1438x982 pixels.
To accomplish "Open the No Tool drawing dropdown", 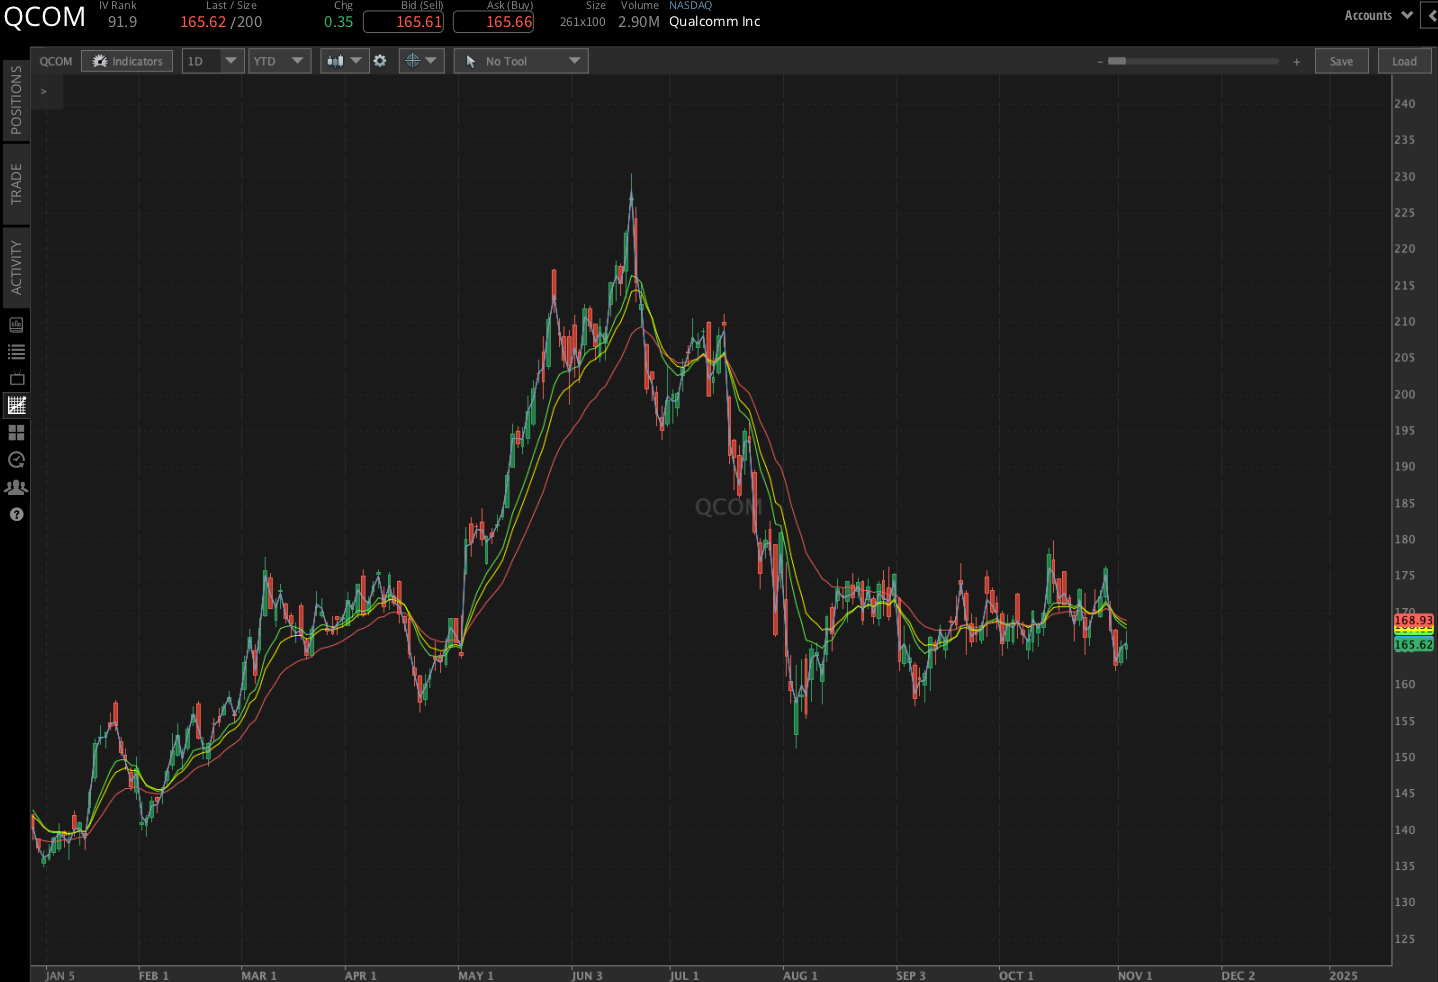I will pos(521,61).
